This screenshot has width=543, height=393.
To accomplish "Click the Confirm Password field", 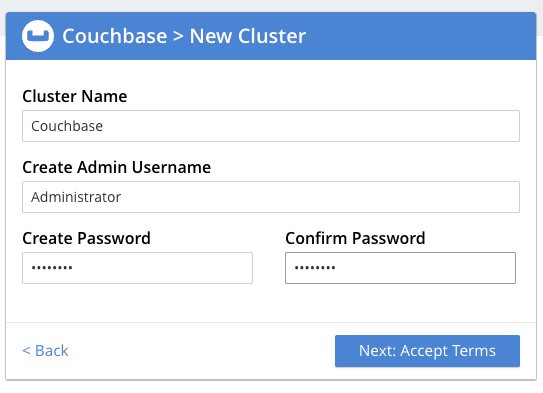I will click(x=400, y=268).
